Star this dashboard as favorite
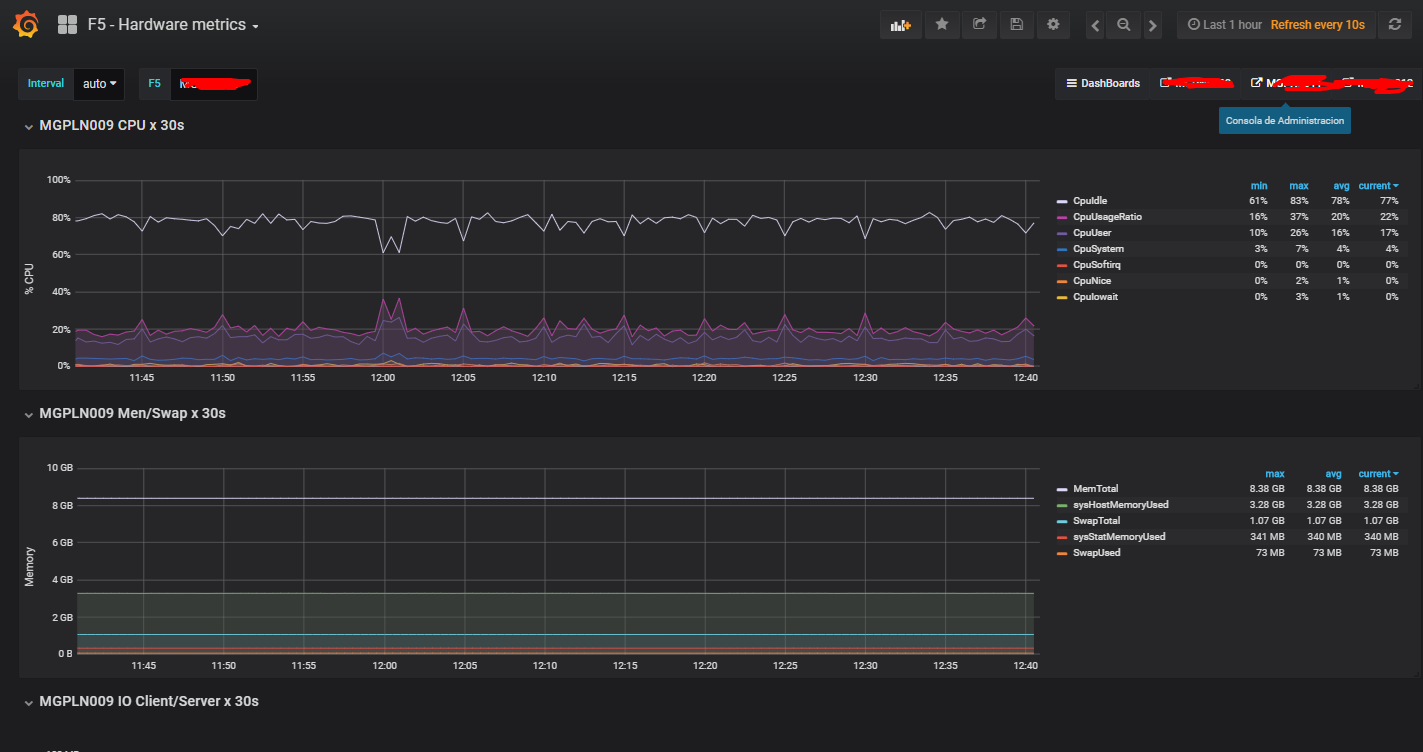 click(942, 25)
